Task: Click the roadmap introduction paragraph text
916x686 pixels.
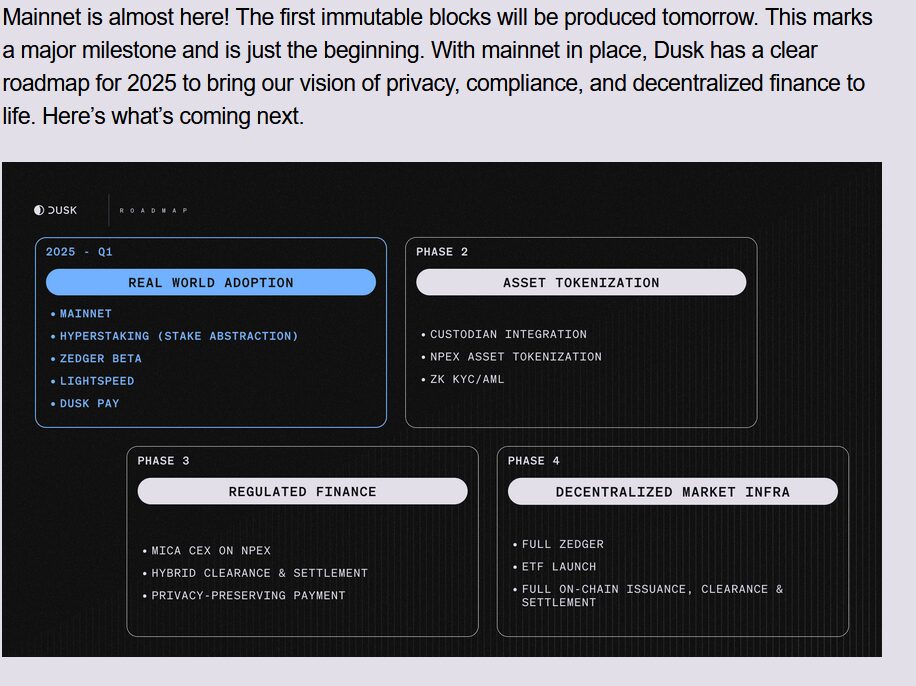Action: tap(437, 67)
